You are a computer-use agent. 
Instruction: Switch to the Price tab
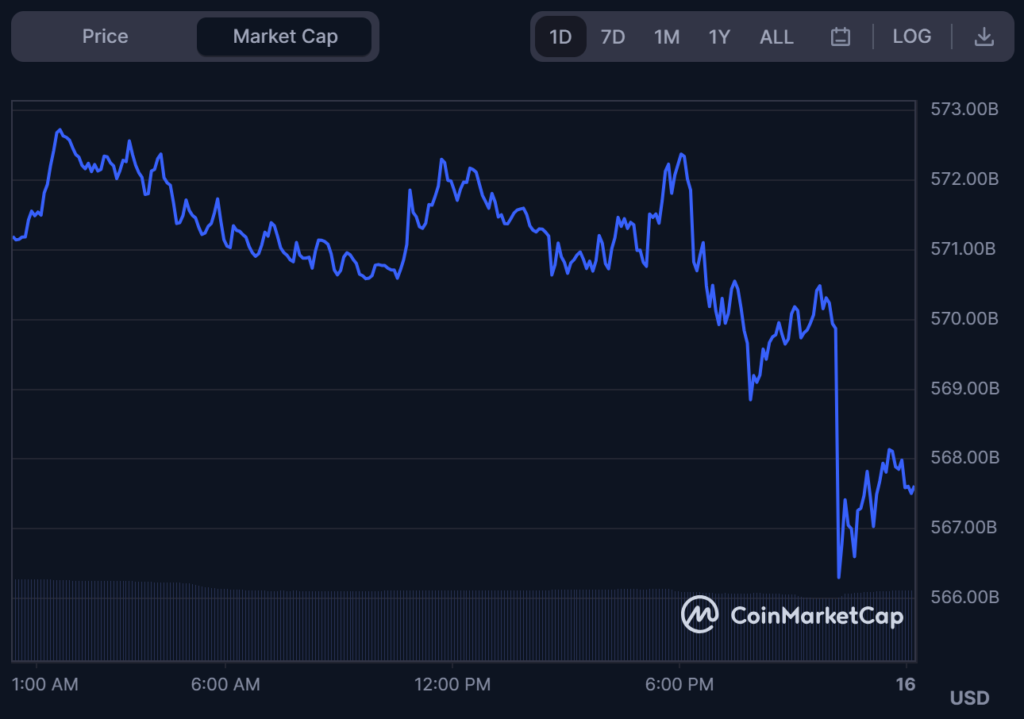tap(105, 37)
